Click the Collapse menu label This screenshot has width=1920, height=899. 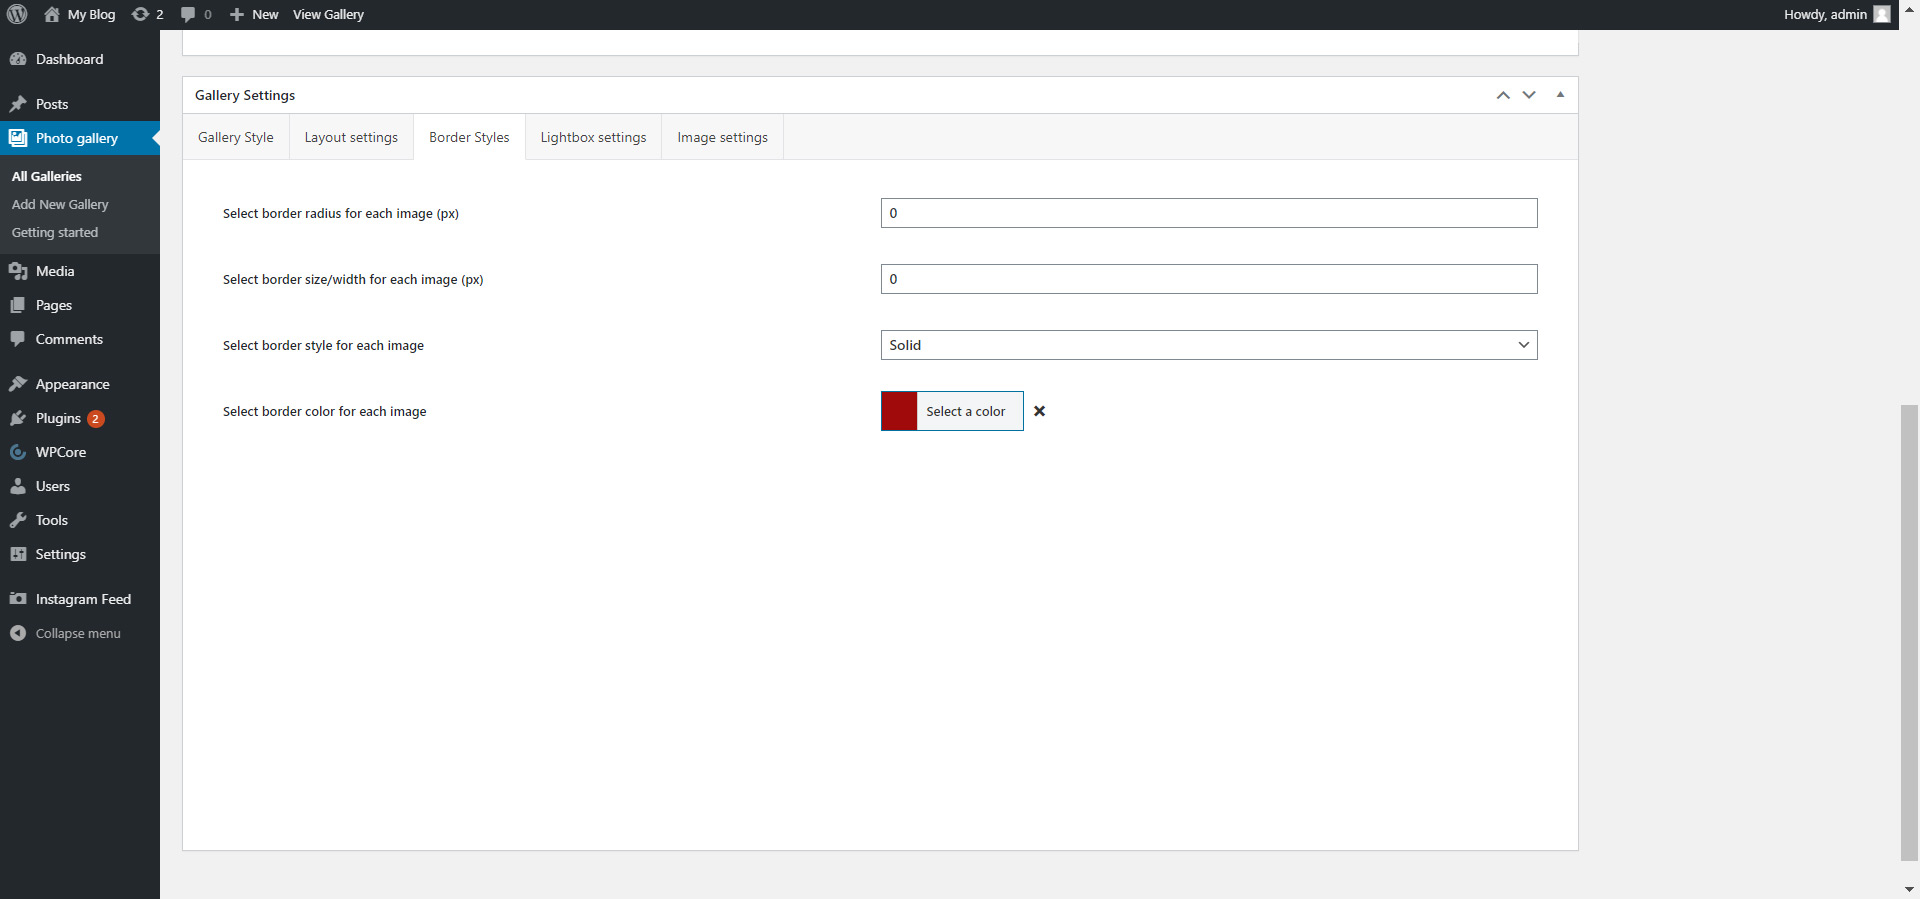pyautogui.click(x=78, y=633)
